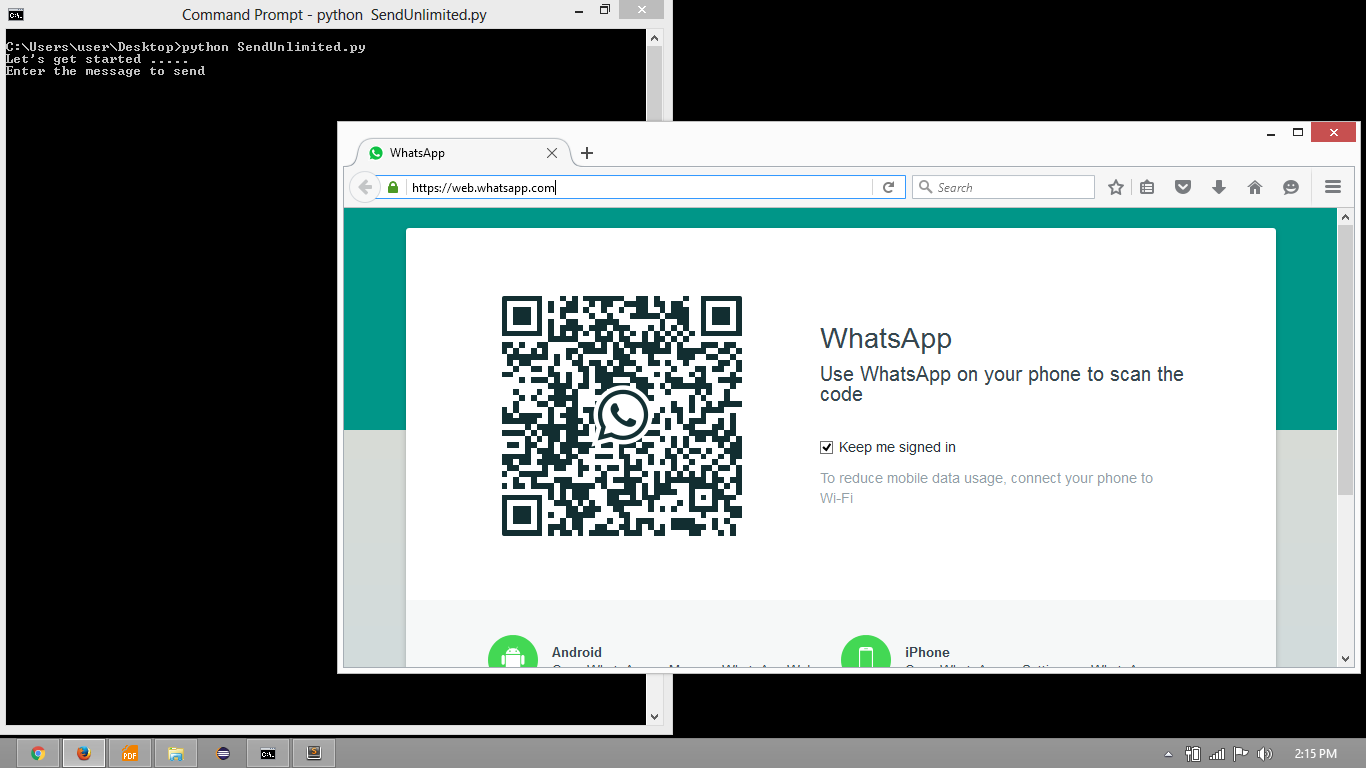Click the 2:15 PM clock
This screenshot has width=1366, height=768.
[x=1315, y=754]
